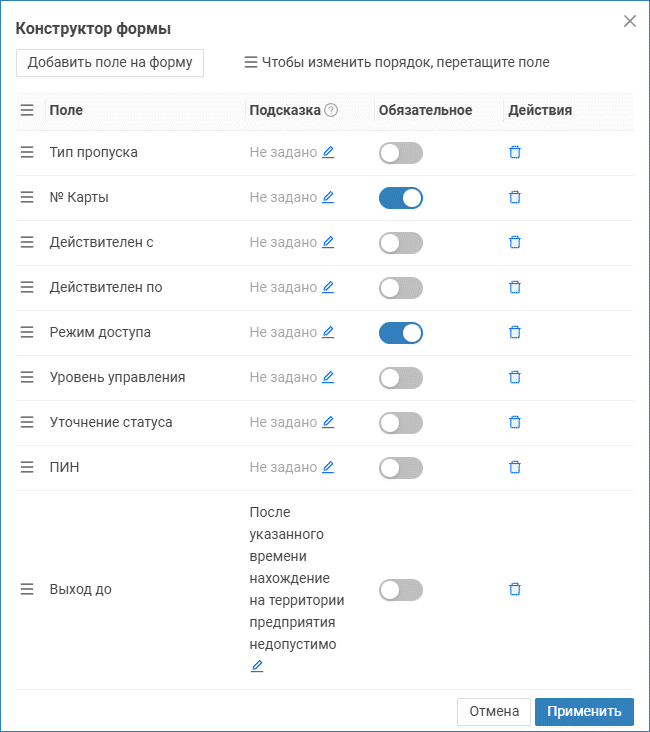Image resolution: width=650 pixels, height=732 pixels.
Task: Click trash icon for Действителен с
Action: [x=515, y=242]
